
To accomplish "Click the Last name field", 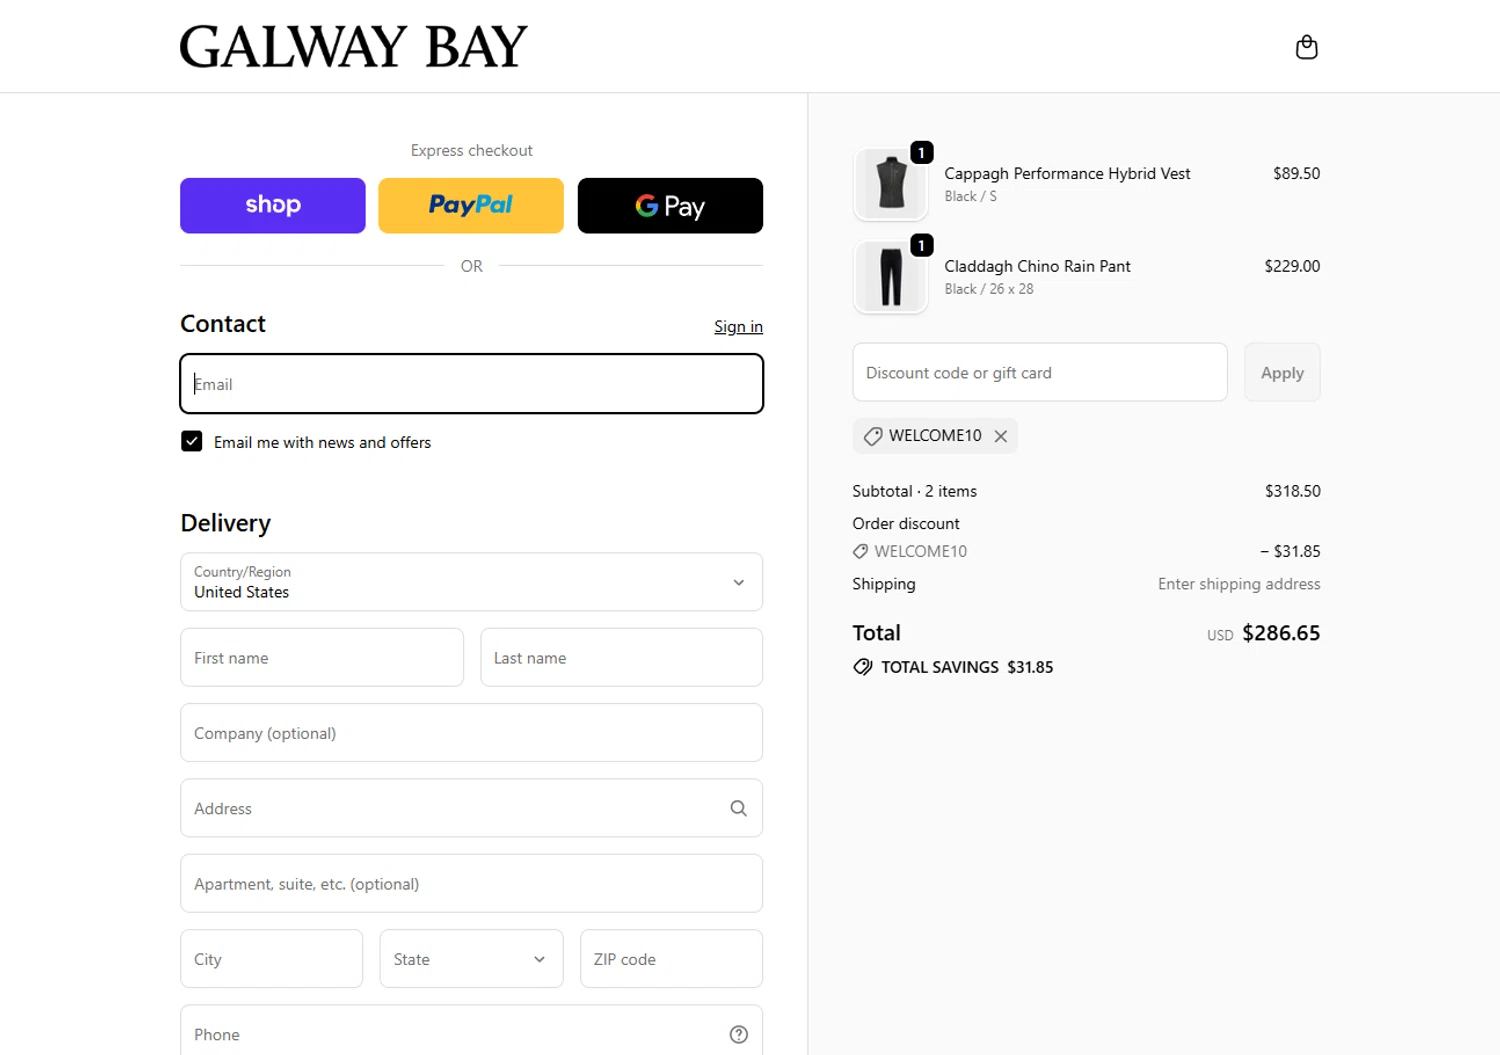I will tap(621, 657).
